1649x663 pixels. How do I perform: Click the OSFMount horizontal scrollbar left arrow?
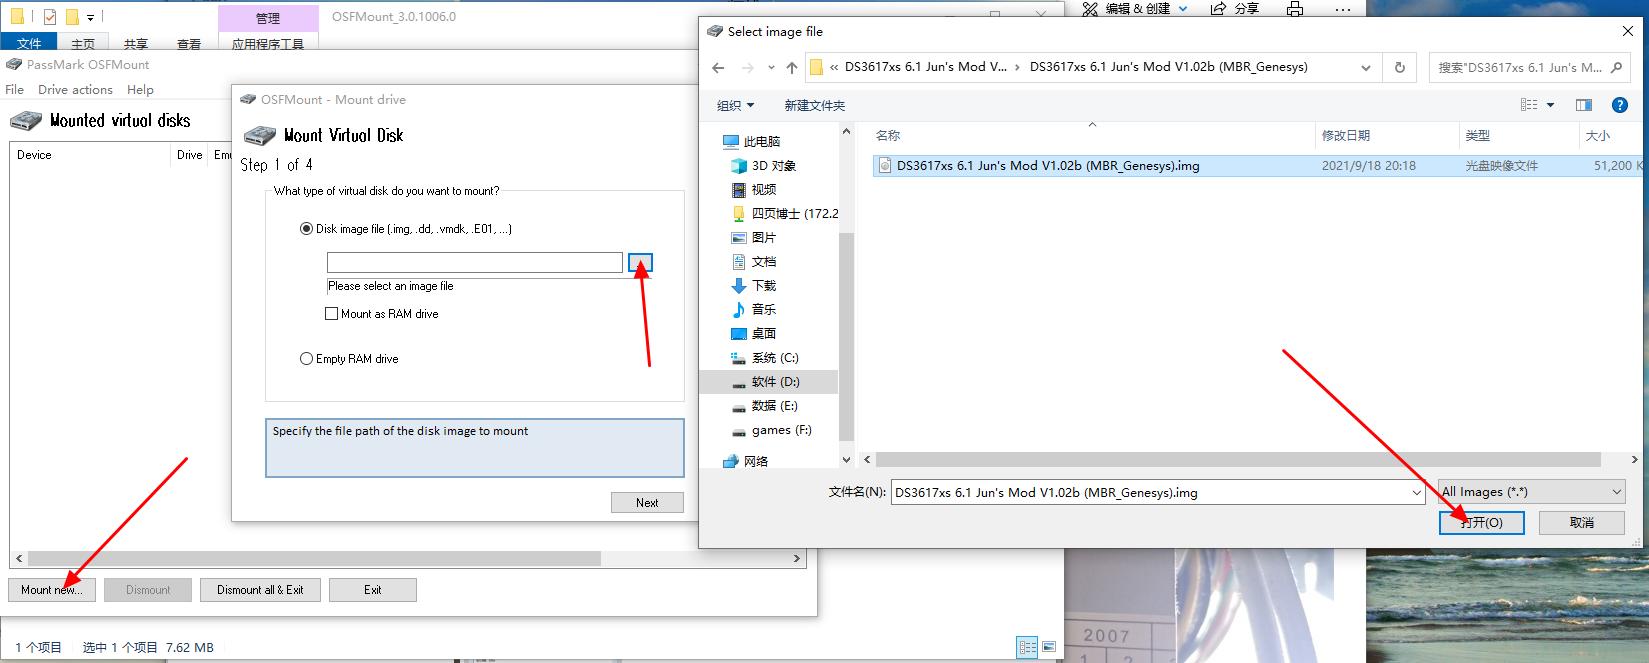[19, 559]
